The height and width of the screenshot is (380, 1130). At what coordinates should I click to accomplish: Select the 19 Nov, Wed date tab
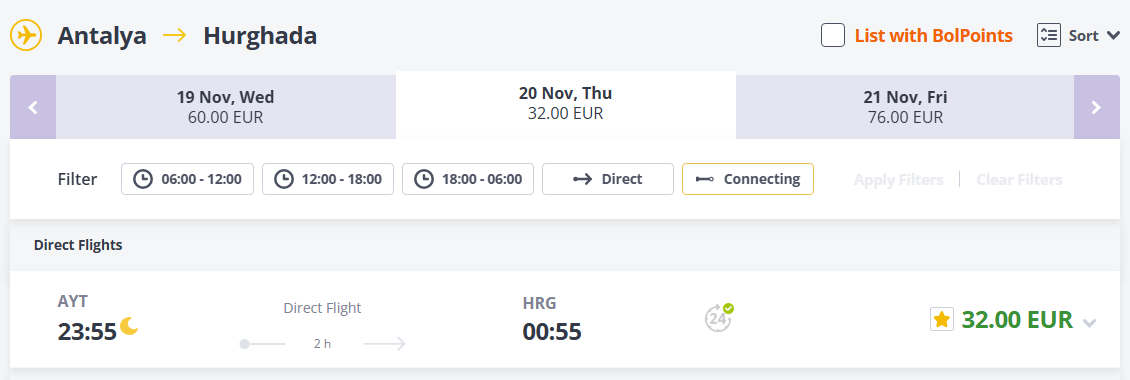click(x=226, y=107)
